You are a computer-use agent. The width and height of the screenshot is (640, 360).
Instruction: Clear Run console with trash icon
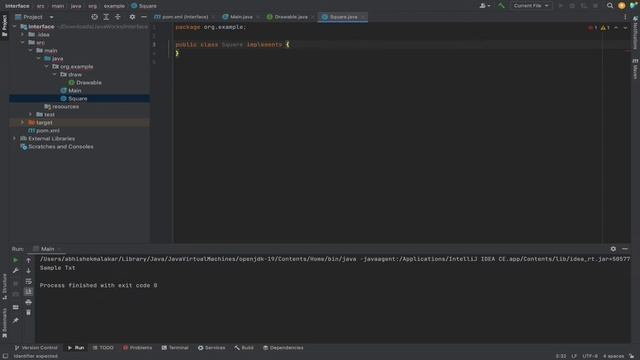28,312
